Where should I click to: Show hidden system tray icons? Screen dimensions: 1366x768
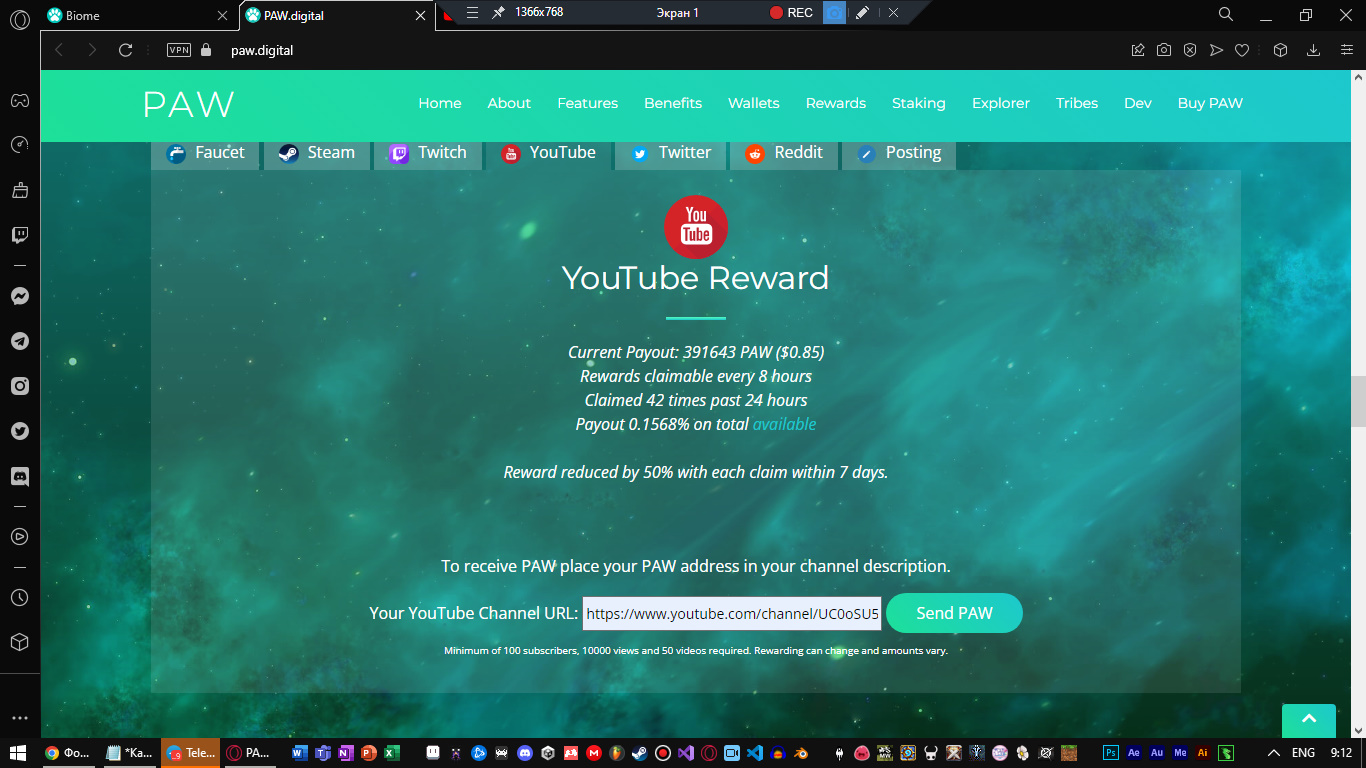tap(1273, 753)
